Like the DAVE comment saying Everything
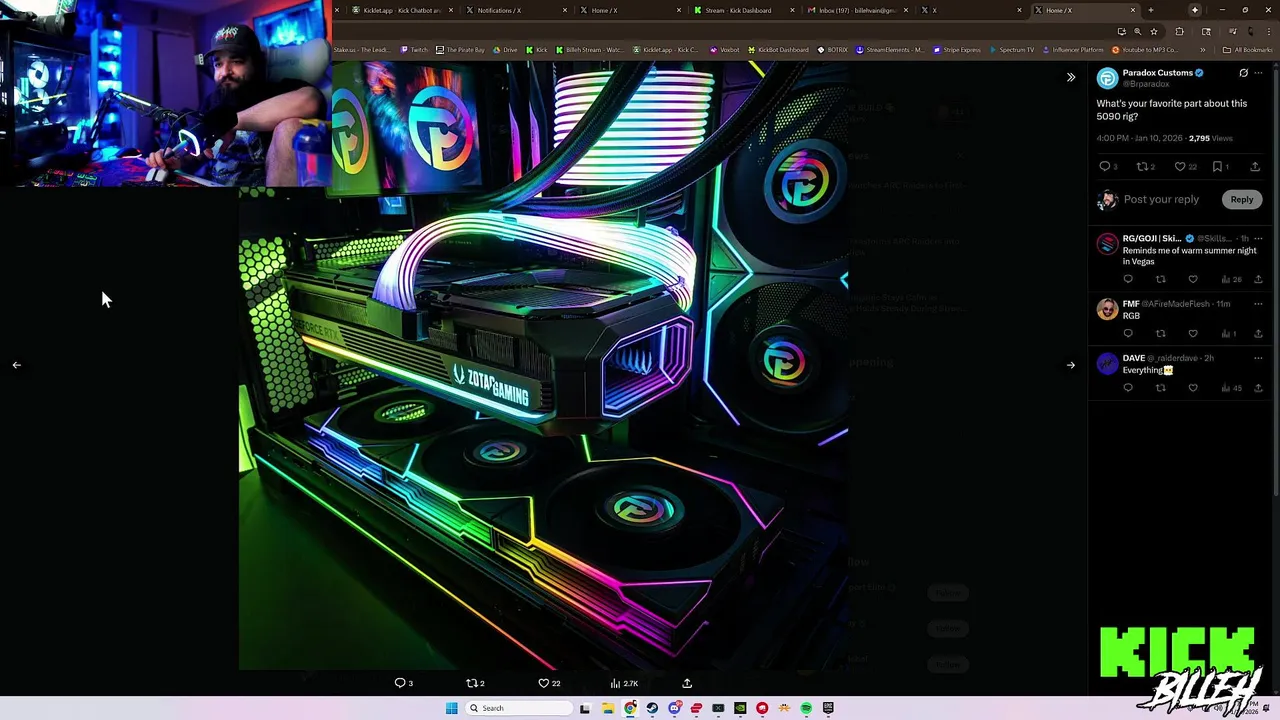 tap(1192, 388)
